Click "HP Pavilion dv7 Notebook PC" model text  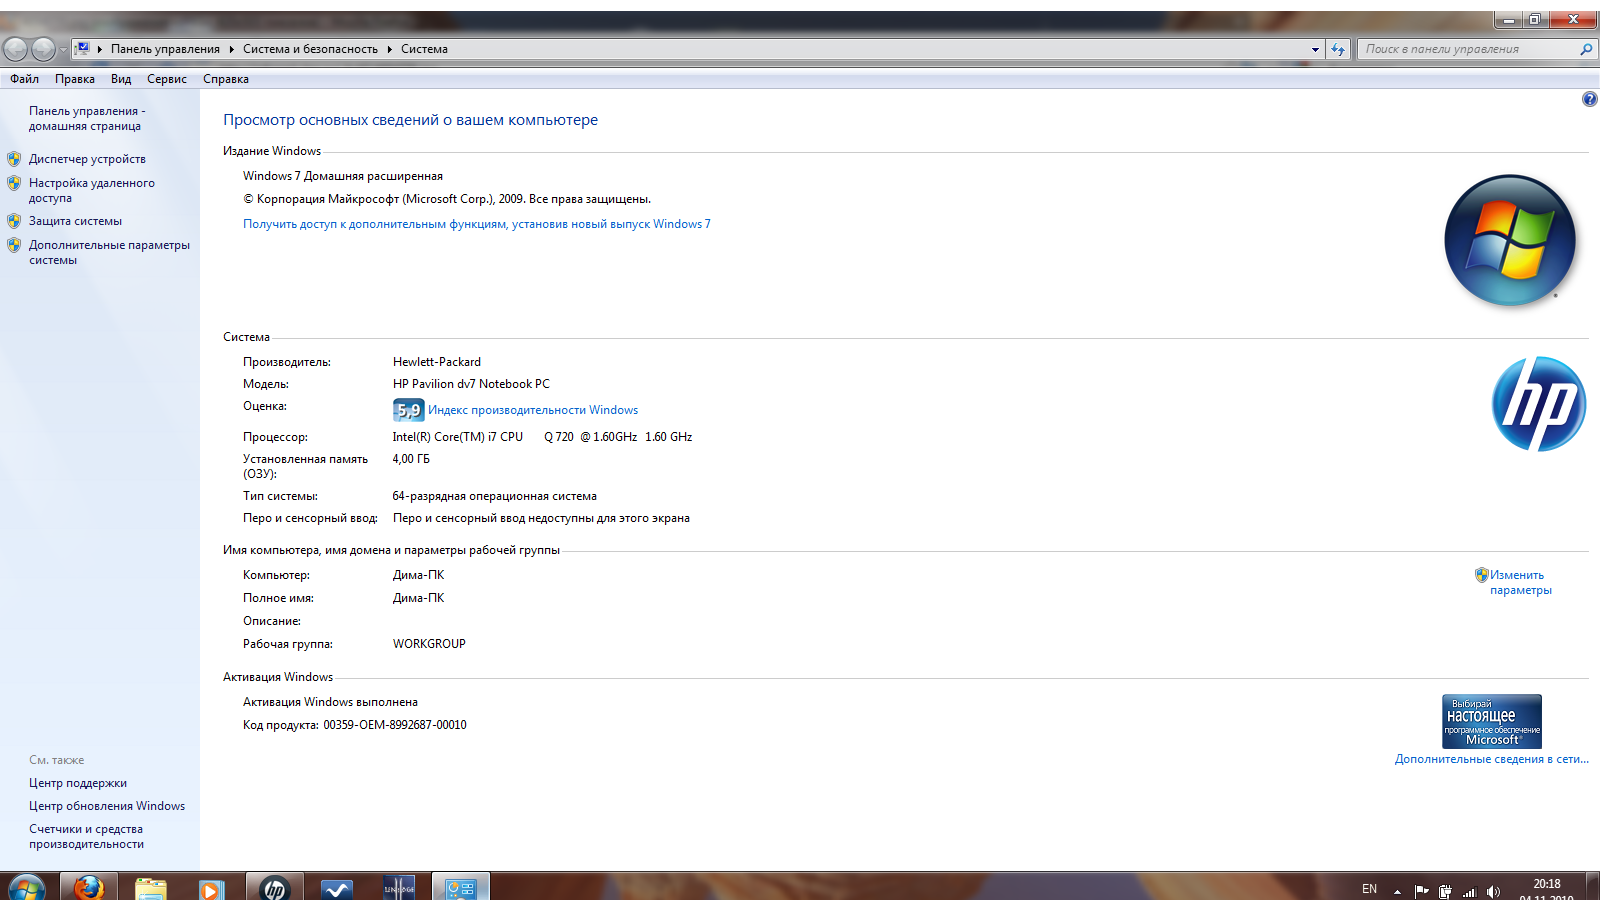(x=471, y=384)
